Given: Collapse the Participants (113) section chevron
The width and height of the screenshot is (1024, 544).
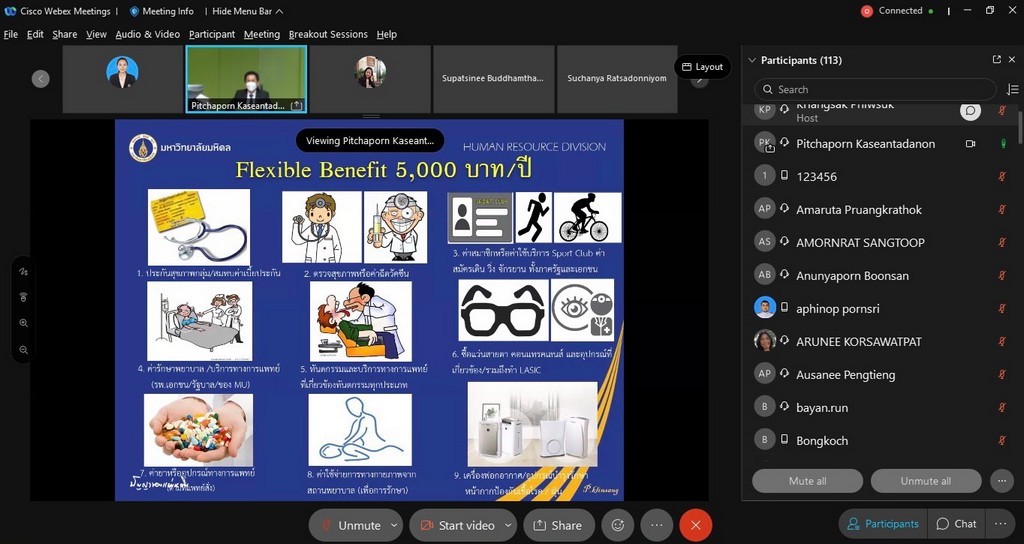Looking at the screenshot, I should point(752,60).
